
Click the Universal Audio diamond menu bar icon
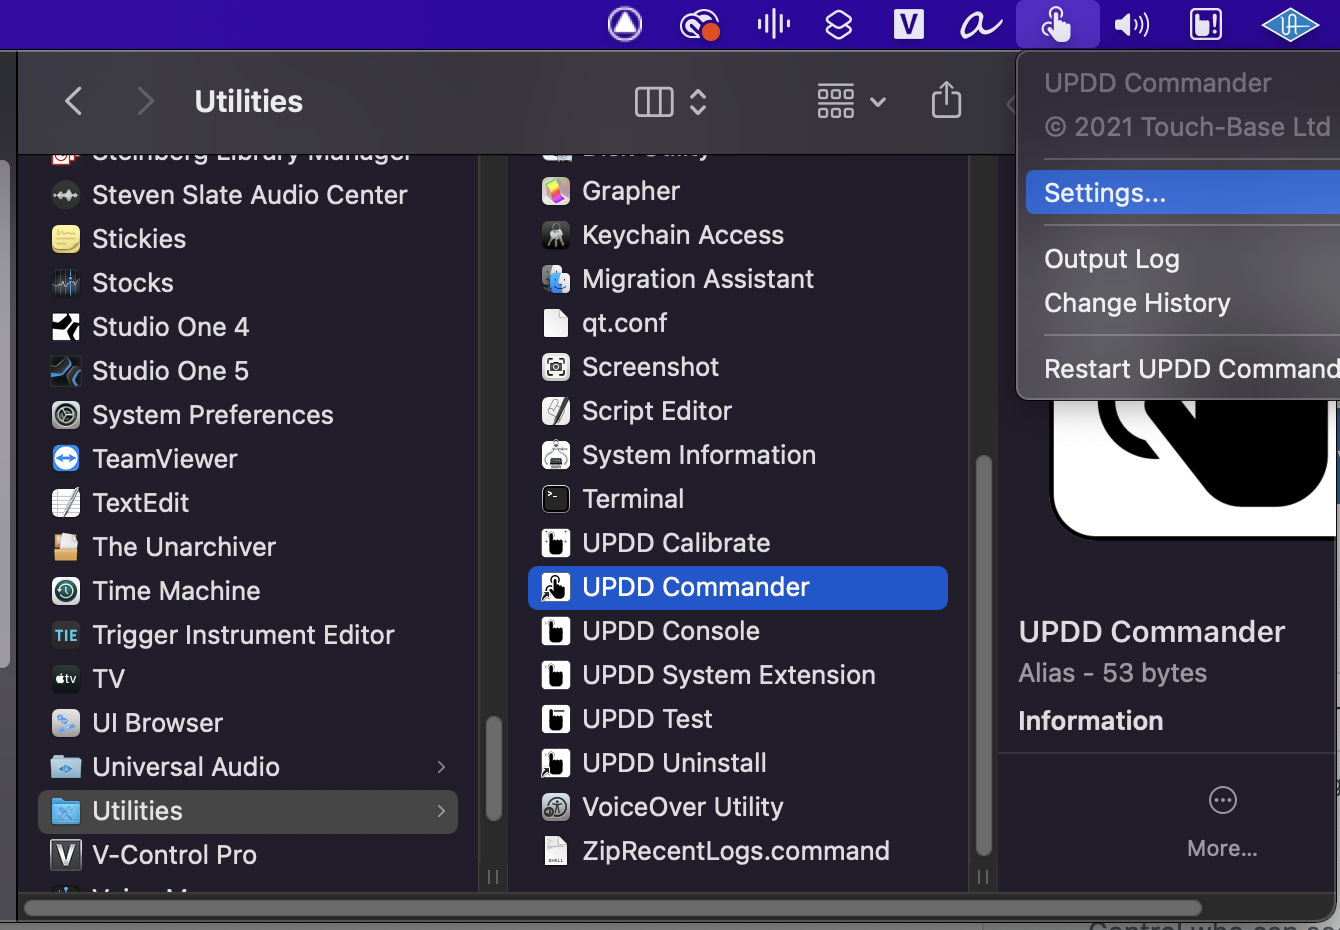point(1290,23)
